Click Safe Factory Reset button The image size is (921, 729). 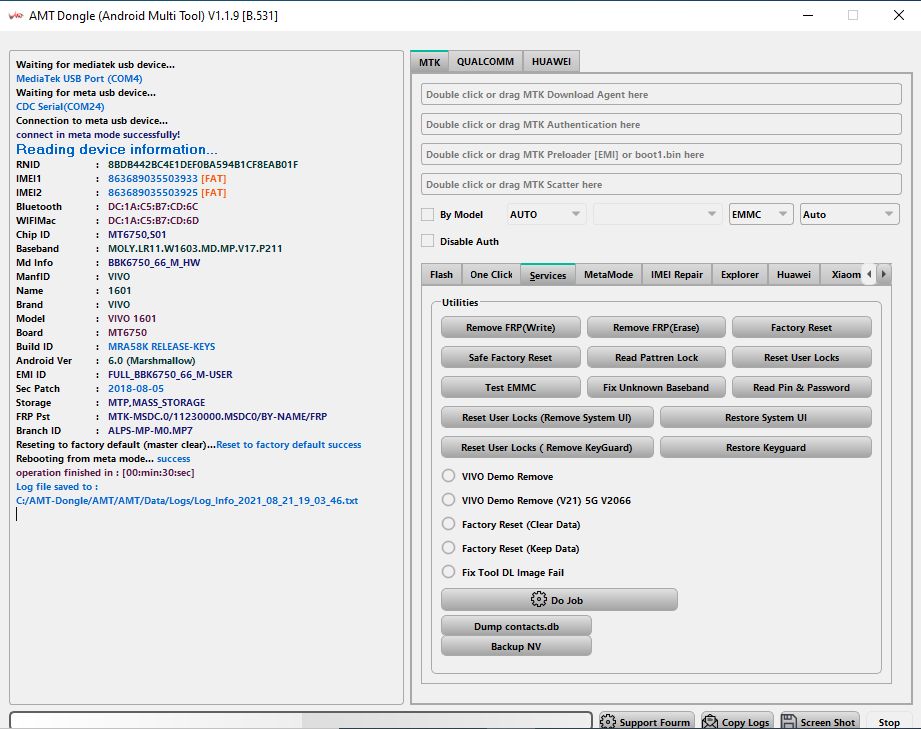[x=510, y=357]
